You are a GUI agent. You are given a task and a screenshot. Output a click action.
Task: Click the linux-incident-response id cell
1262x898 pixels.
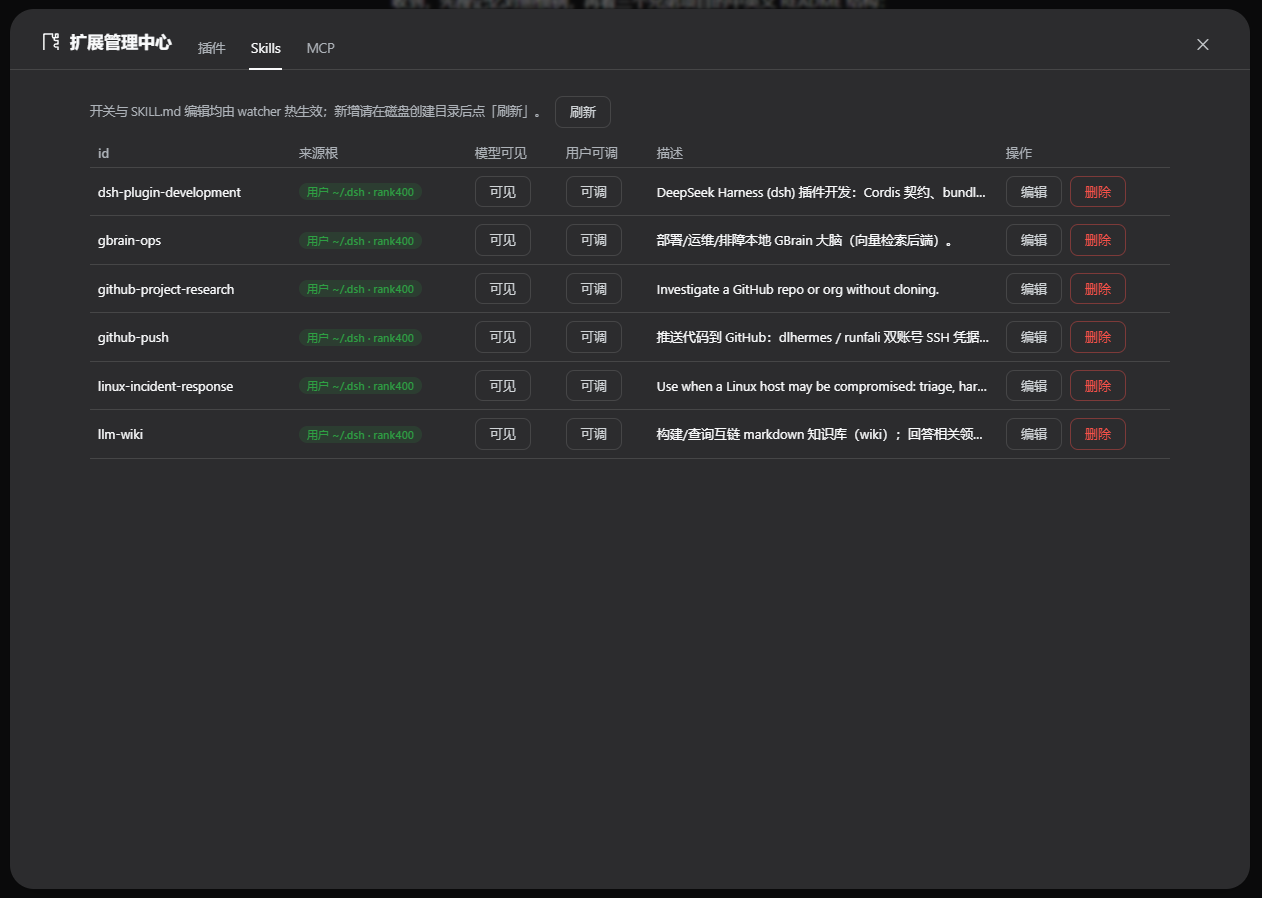click(x=165, y=386)
